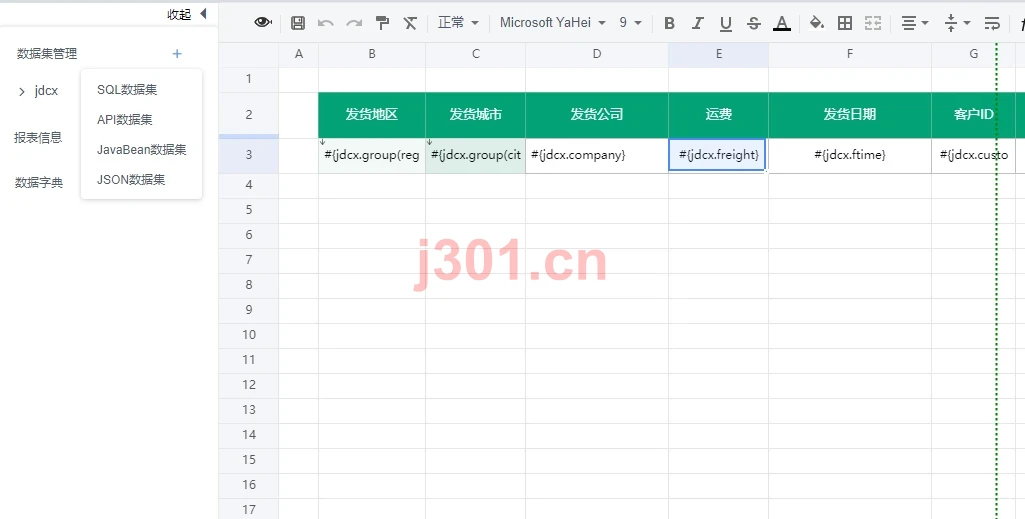Choose SQL数据集 from the menu

[127, 90]
